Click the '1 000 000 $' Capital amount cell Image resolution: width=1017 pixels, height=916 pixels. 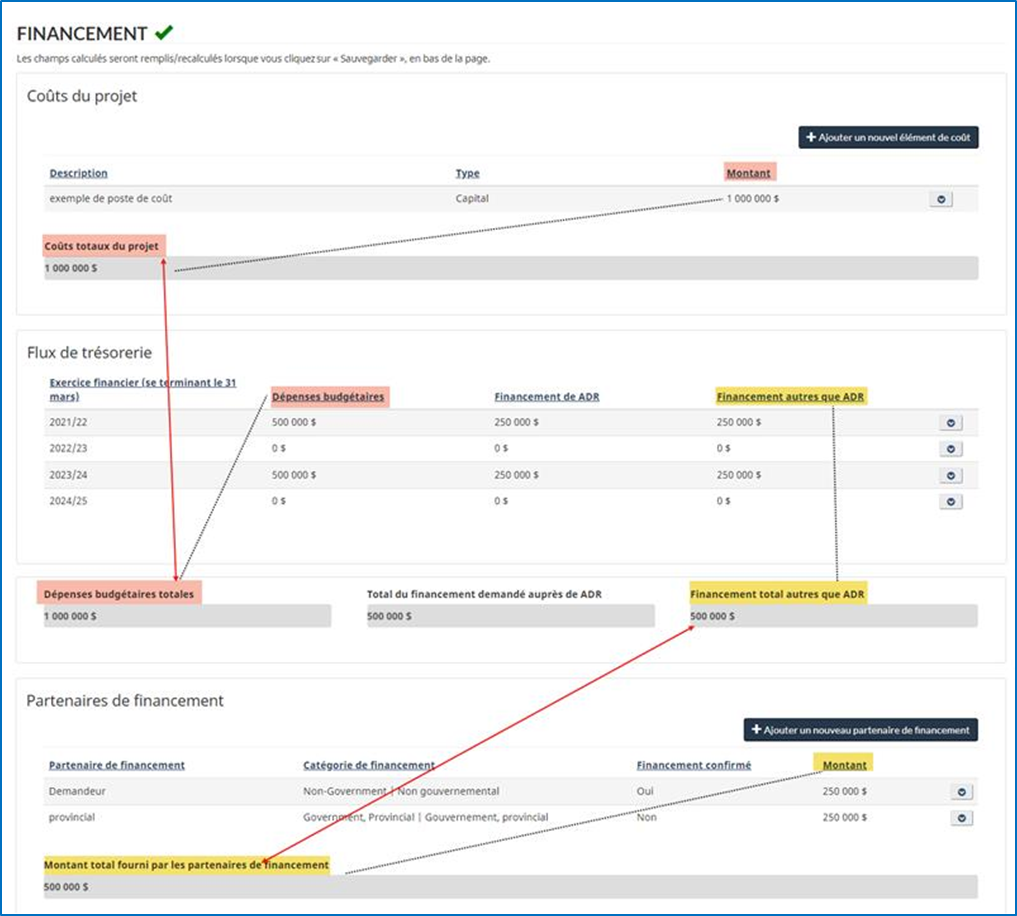click(752, 199)
